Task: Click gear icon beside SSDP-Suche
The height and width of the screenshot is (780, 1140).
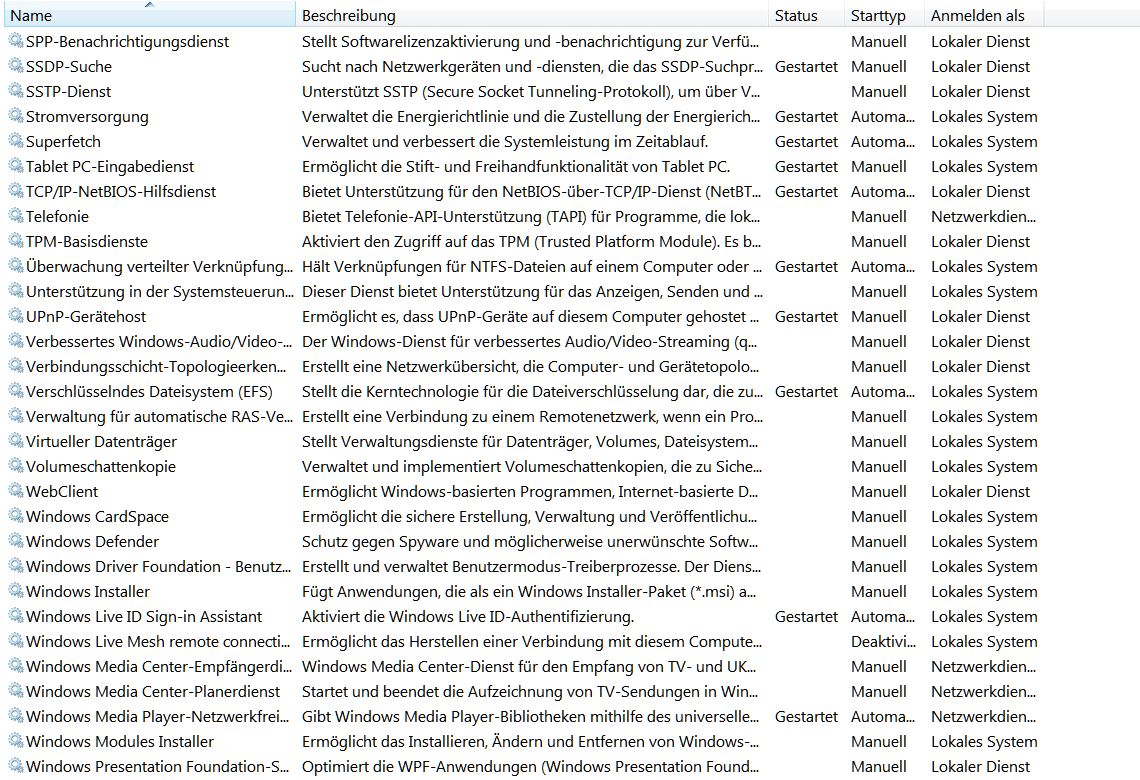Action: pos(15,66)
